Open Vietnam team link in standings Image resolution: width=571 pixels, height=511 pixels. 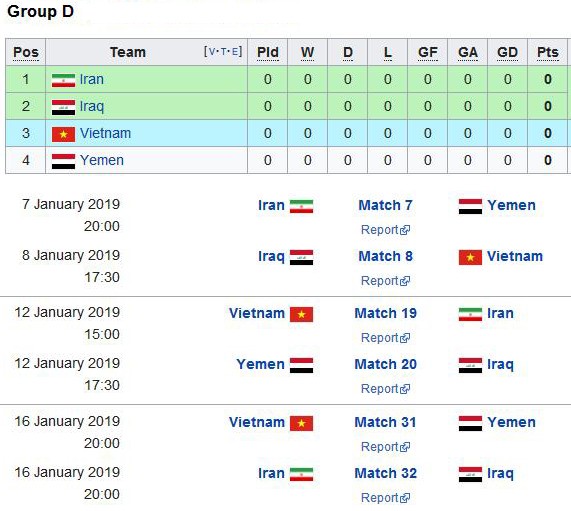(x=105, y=133)
